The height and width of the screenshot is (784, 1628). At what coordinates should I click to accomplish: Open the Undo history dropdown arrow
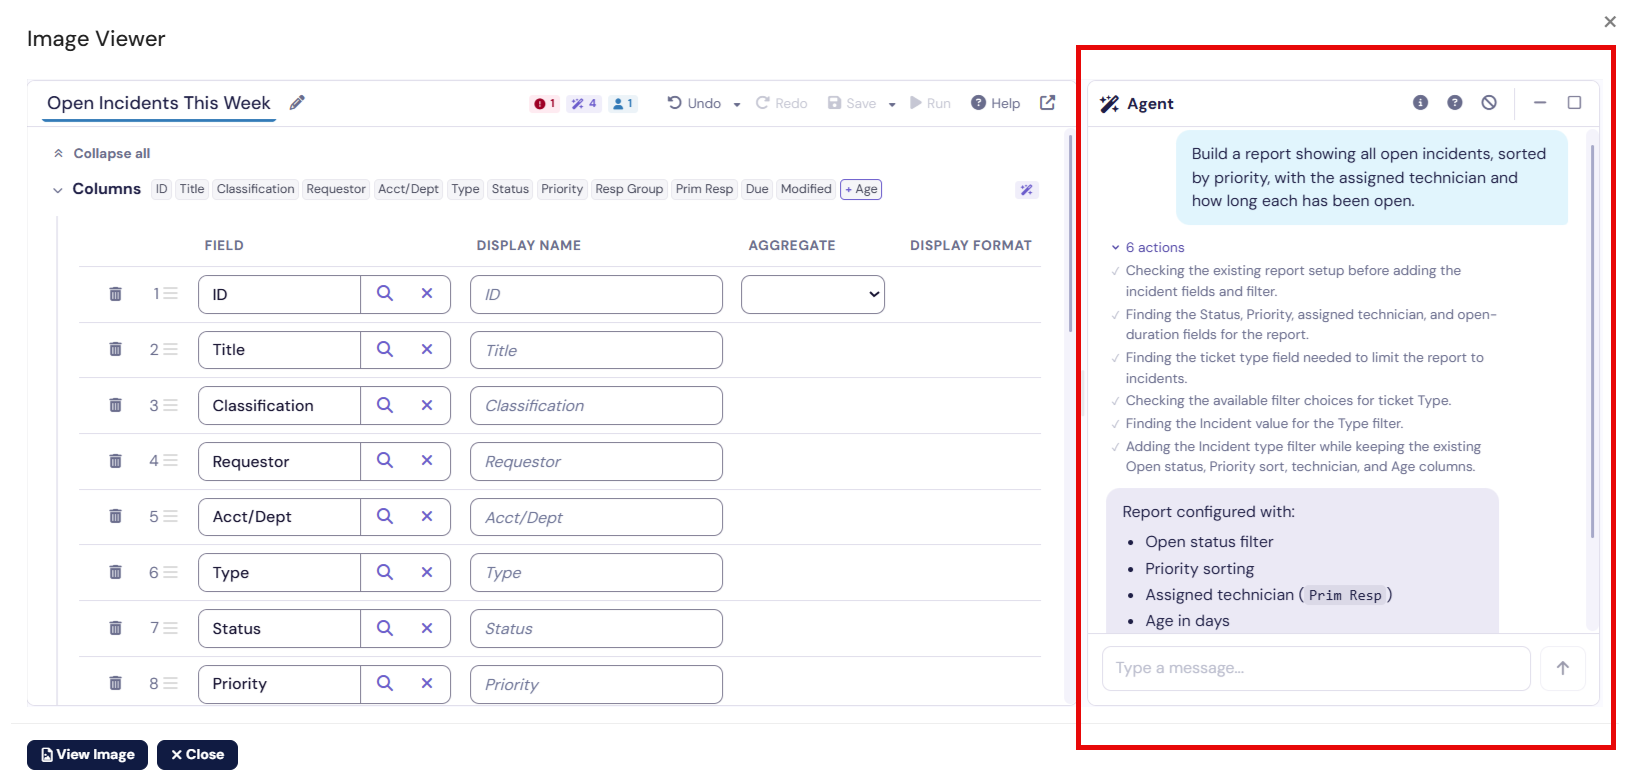[x=737, y=104]
